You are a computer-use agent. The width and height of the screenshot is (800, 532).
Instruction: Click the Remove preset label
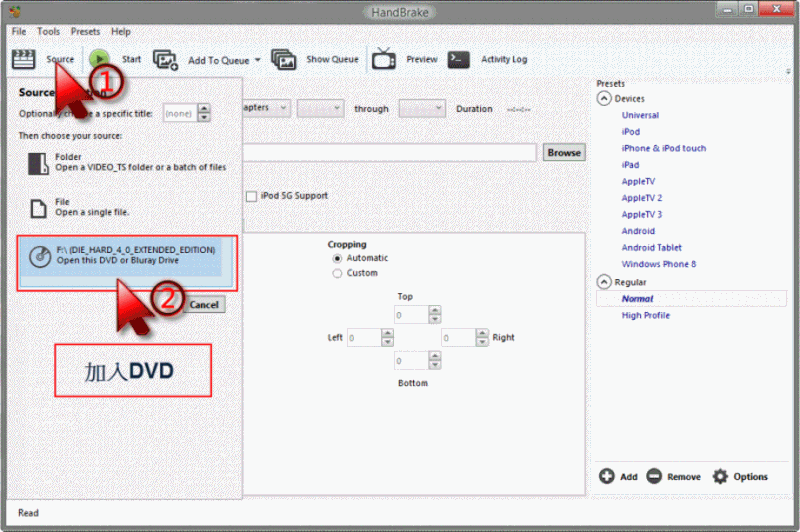click(684, 476)
